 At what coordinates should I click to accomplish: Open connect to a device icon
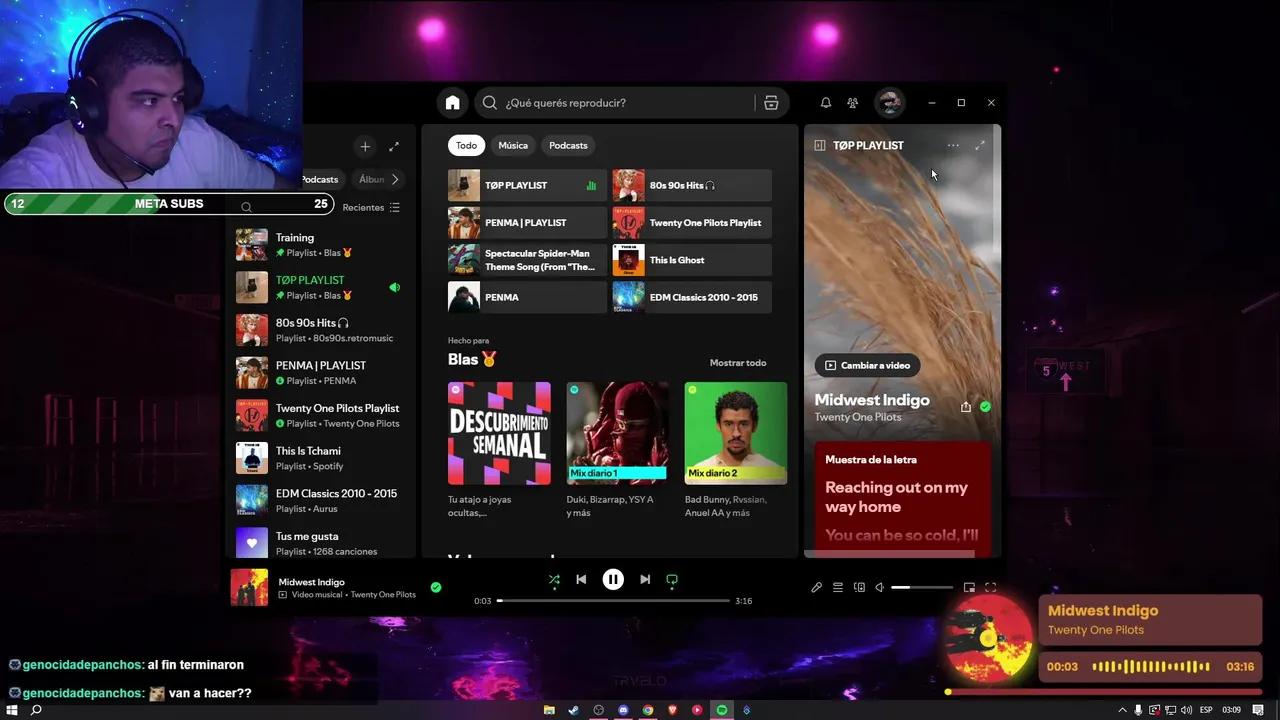[x=859, y=587]
